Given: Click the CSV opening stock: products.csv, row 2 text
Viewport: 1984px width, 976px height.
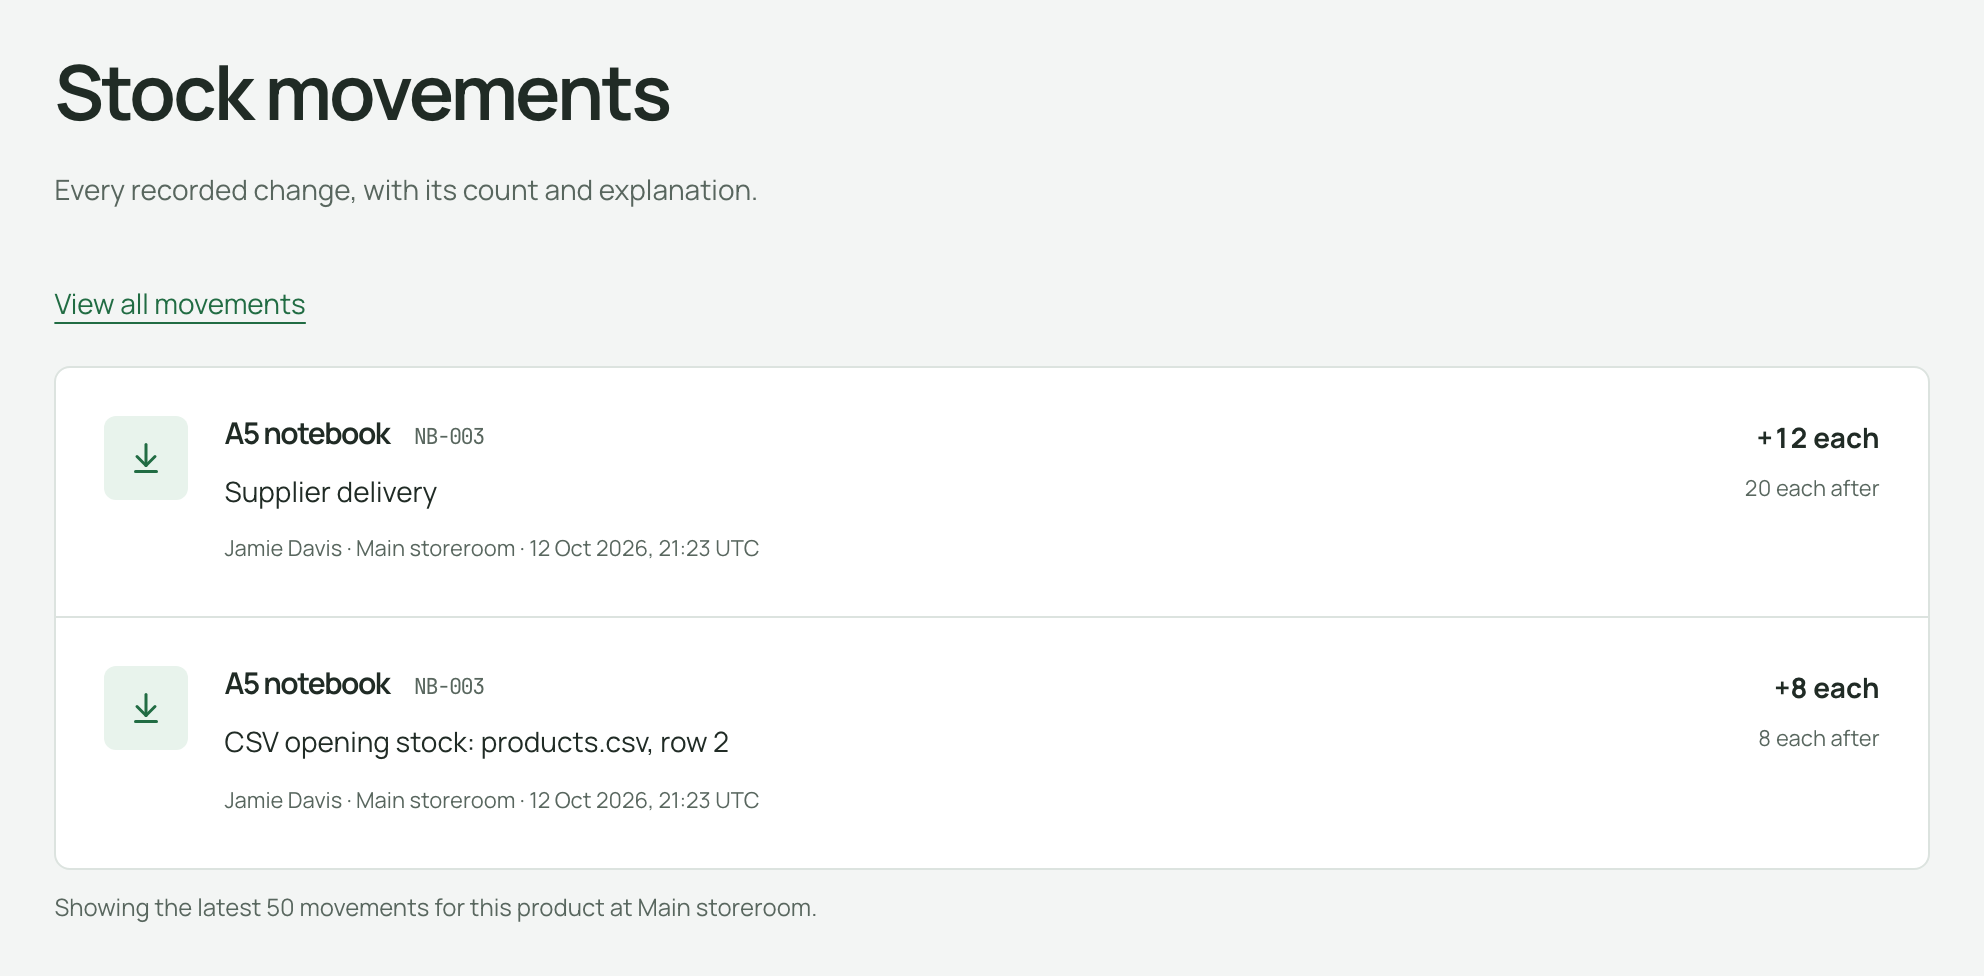Looking at the screenshot, I should 477,742.
